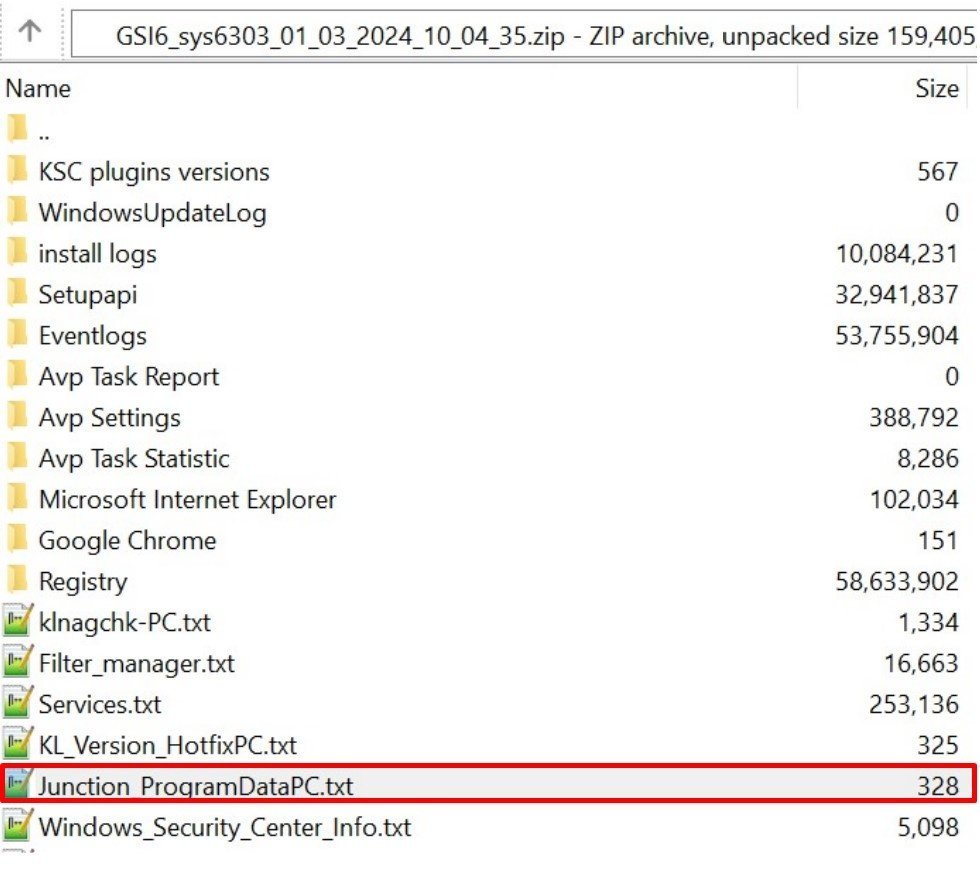
Task: Click the size value 253,136
Action: click(914, 704)
